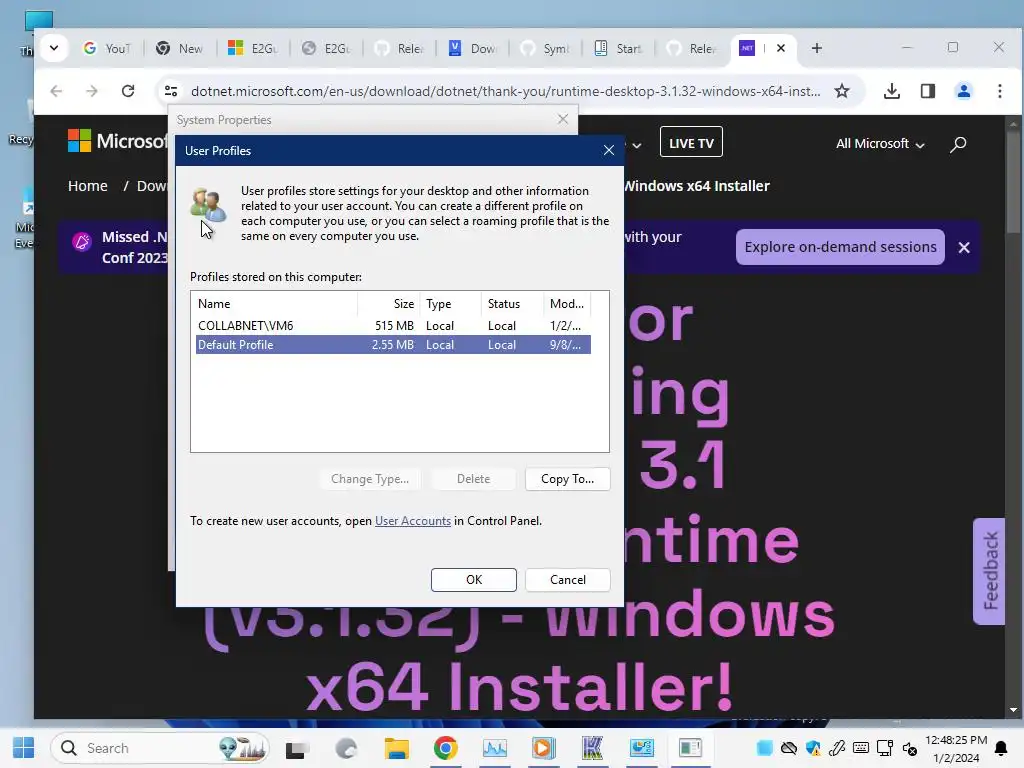
Task: Switch to the New tab
Action: click(180, 48)
